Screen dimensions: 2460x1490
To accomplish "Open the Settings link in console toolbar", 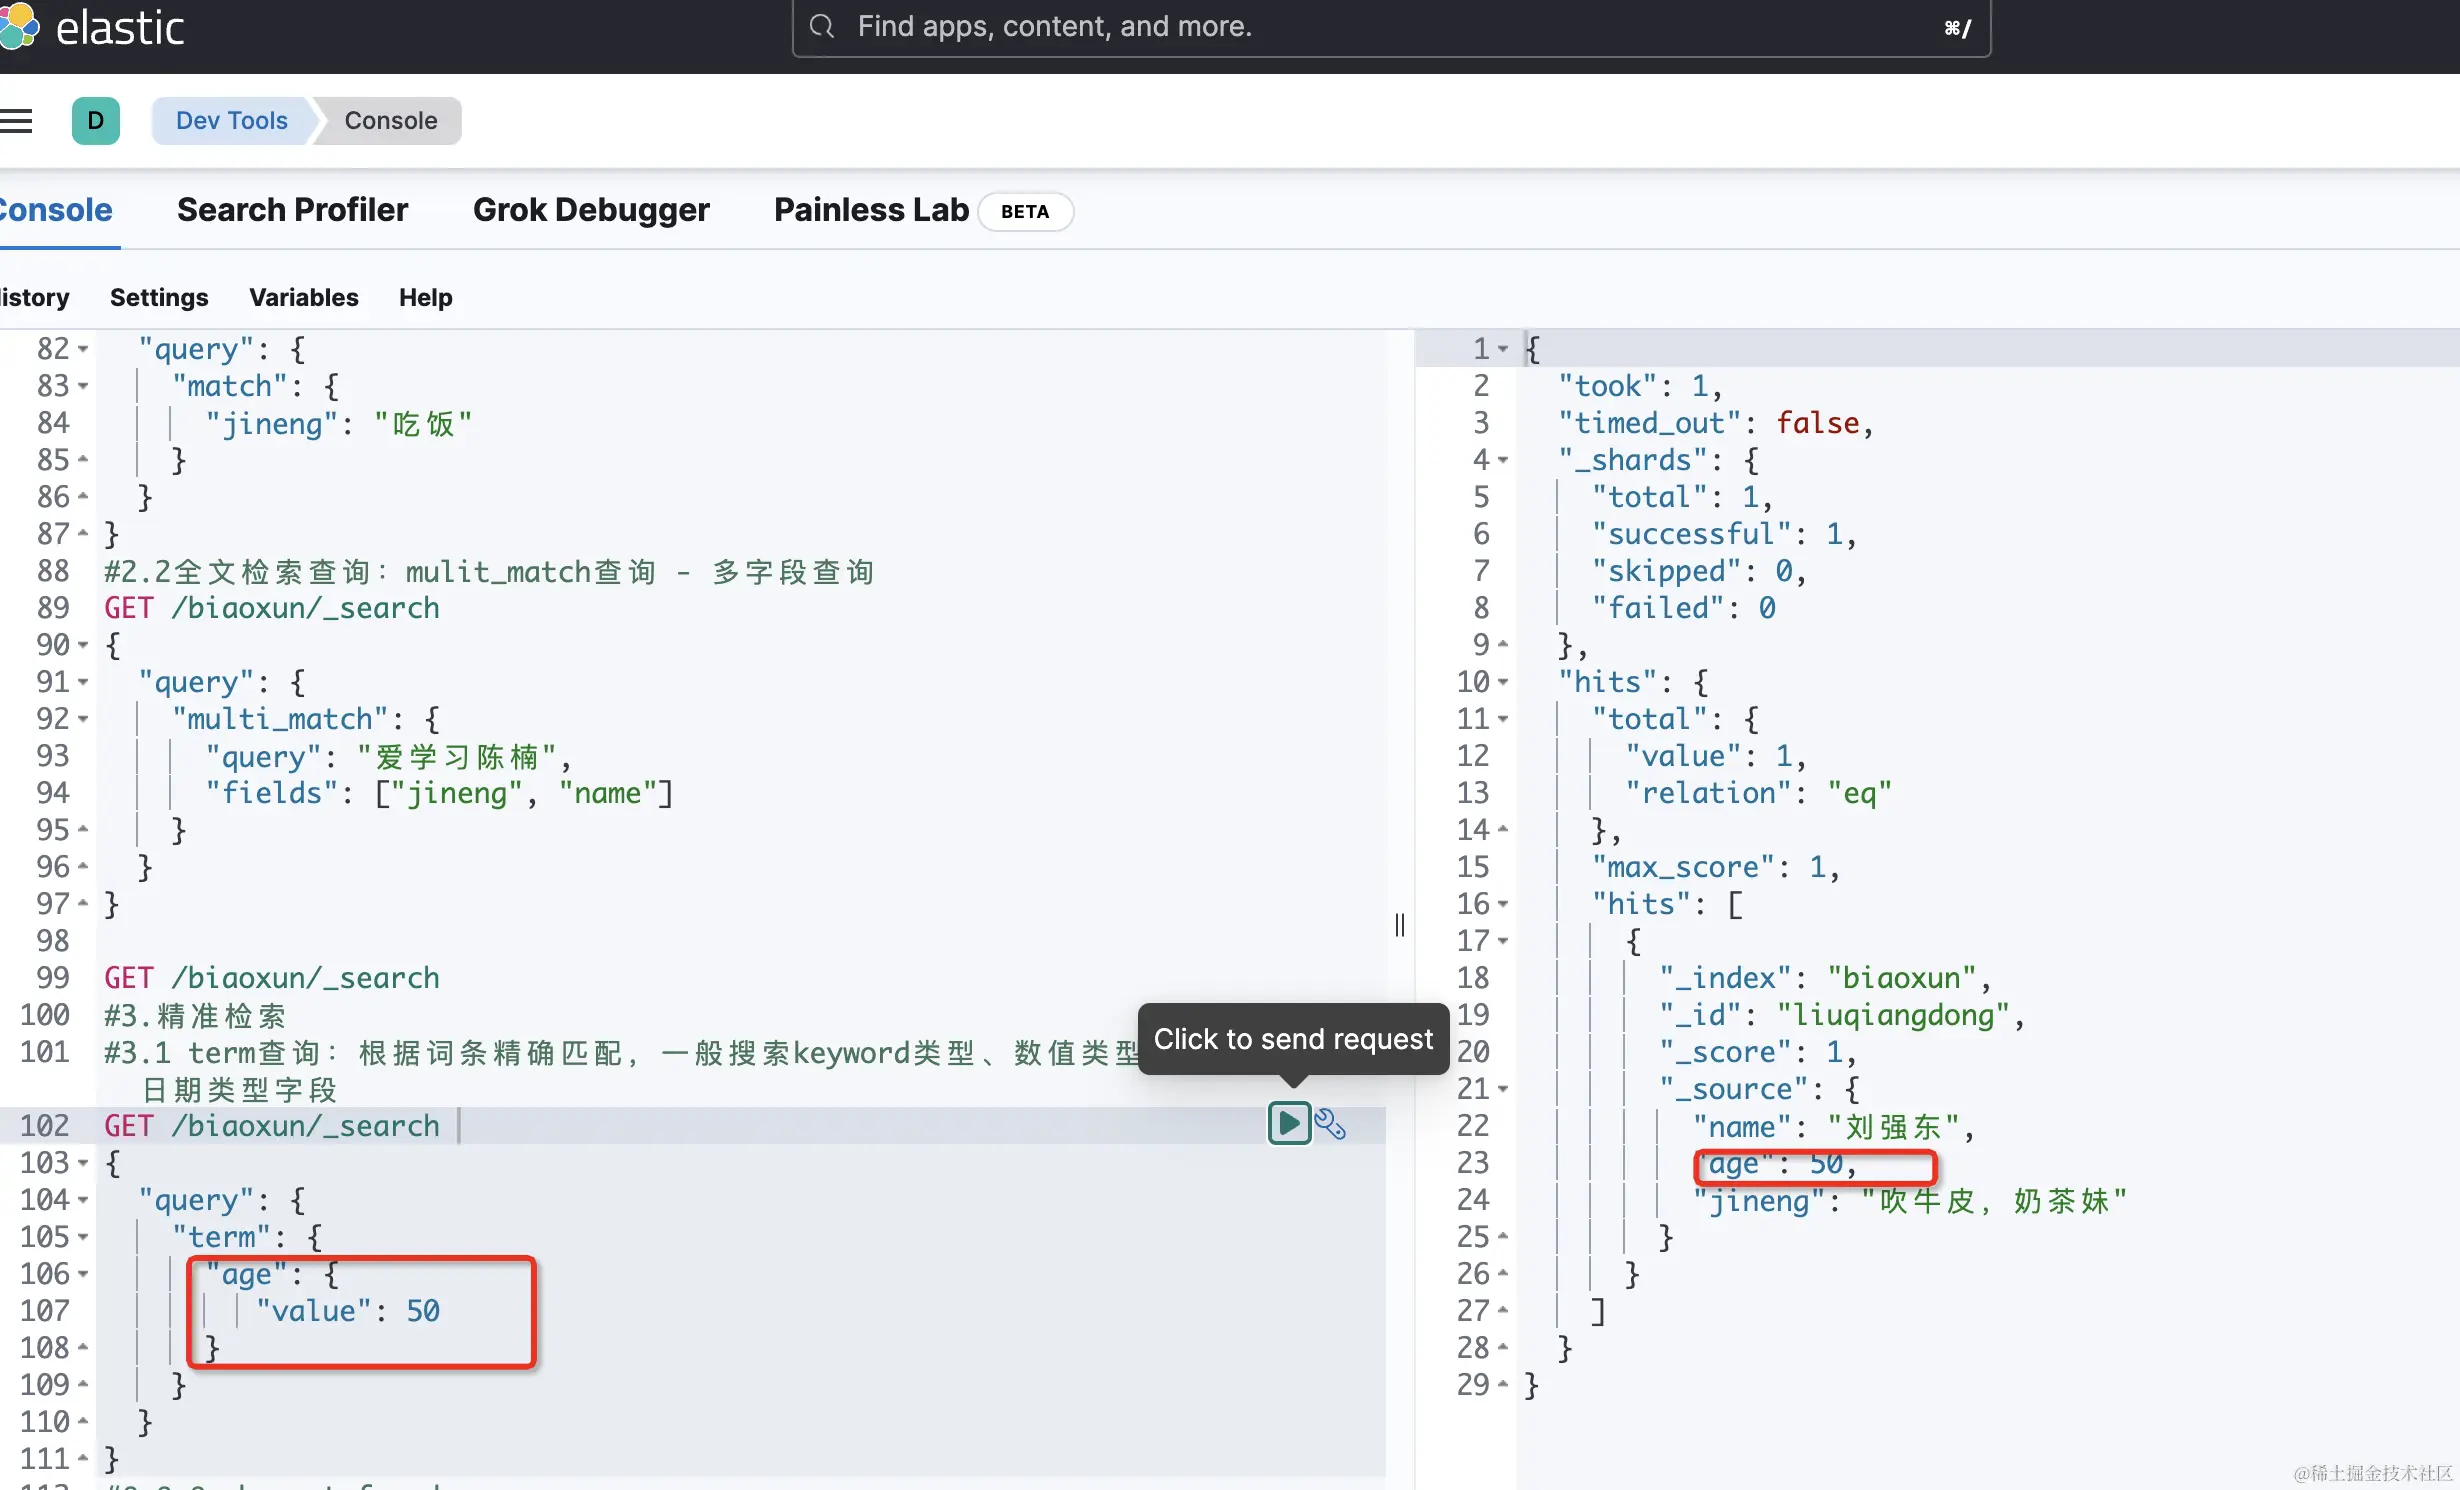I will pos(159,297).
